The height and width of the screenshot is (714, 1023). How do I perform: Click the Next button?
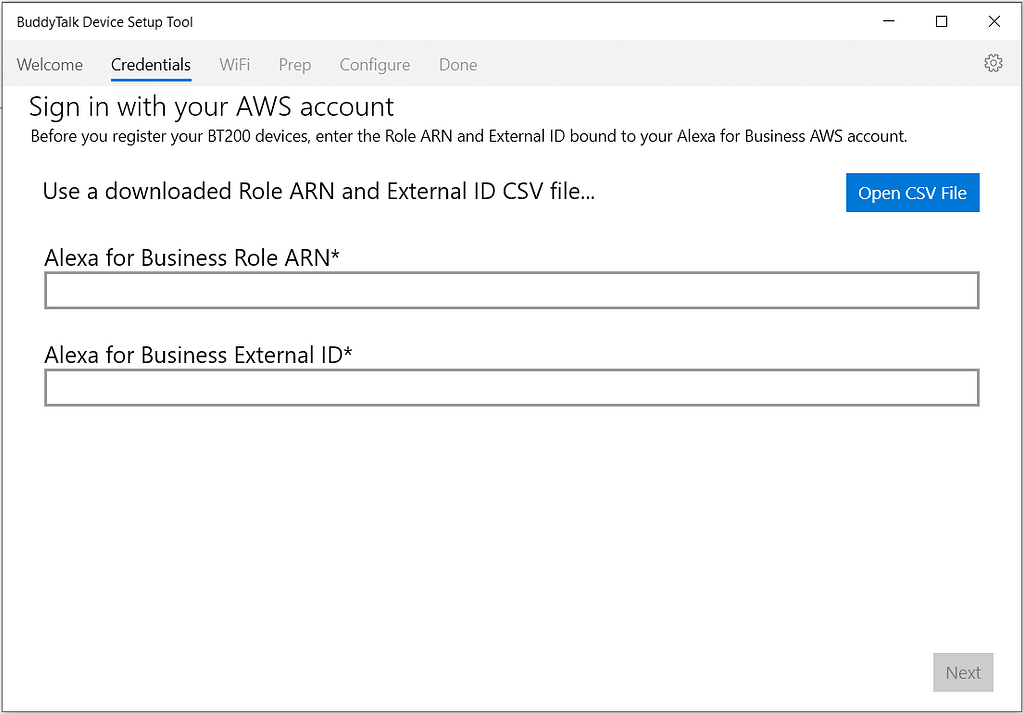pos(963,672)
